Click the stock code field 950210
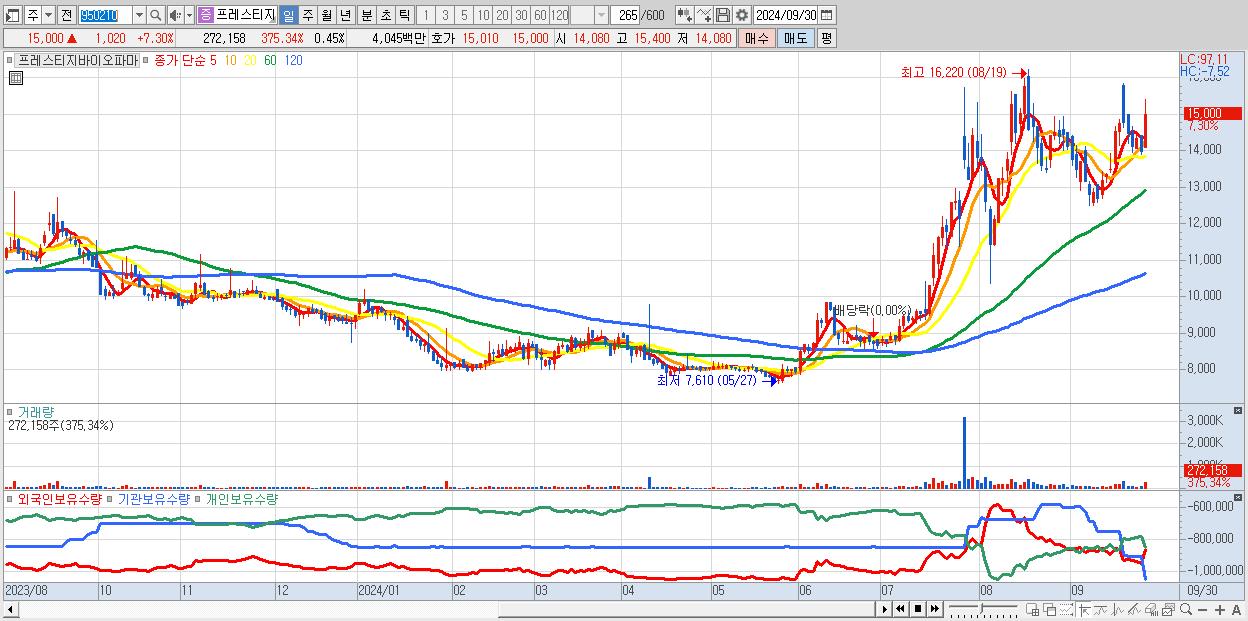1248x621 pixels. click(104, 15)
